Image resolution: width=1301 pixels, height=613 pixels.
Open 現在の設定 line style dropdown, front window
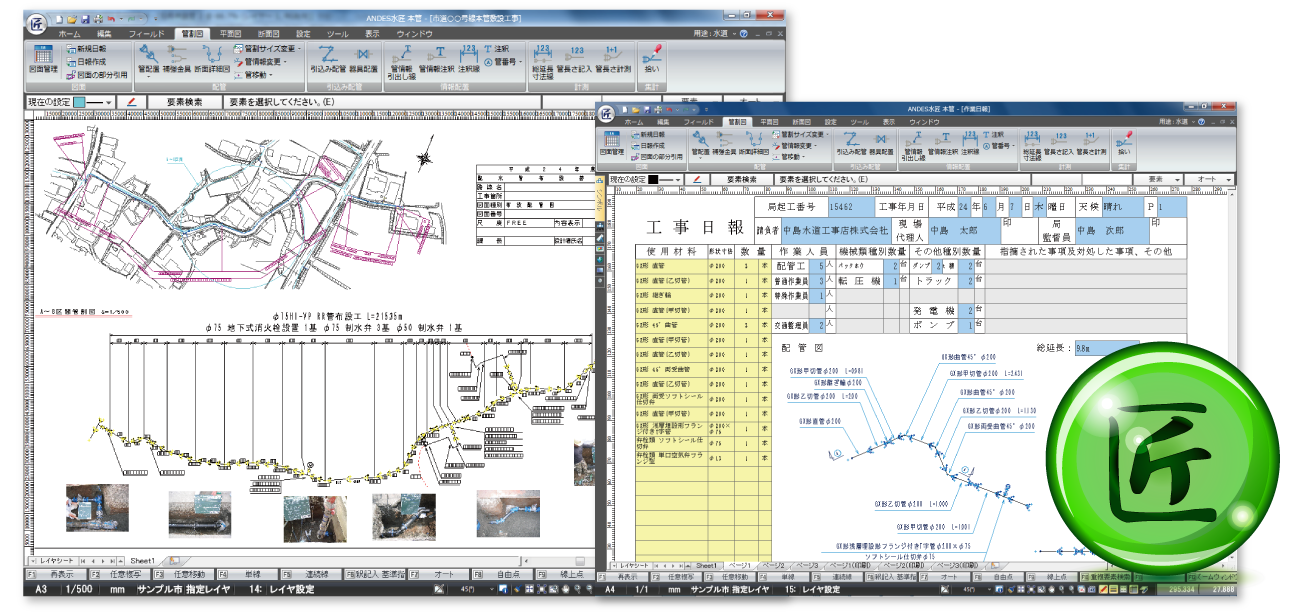coord(679,179)
